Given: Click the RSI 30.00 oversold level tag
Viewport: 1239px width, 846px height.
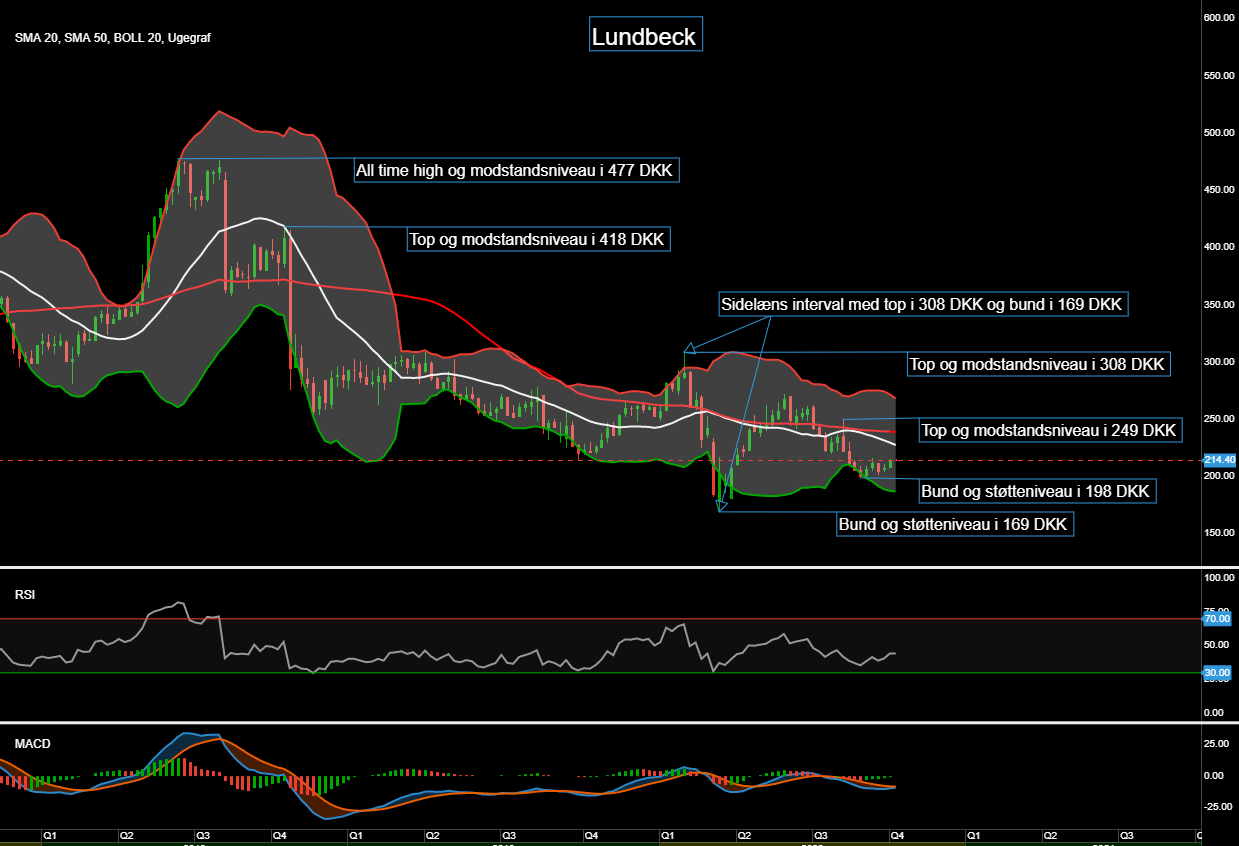Looking at the screenshot, I should coord(1217,673).
